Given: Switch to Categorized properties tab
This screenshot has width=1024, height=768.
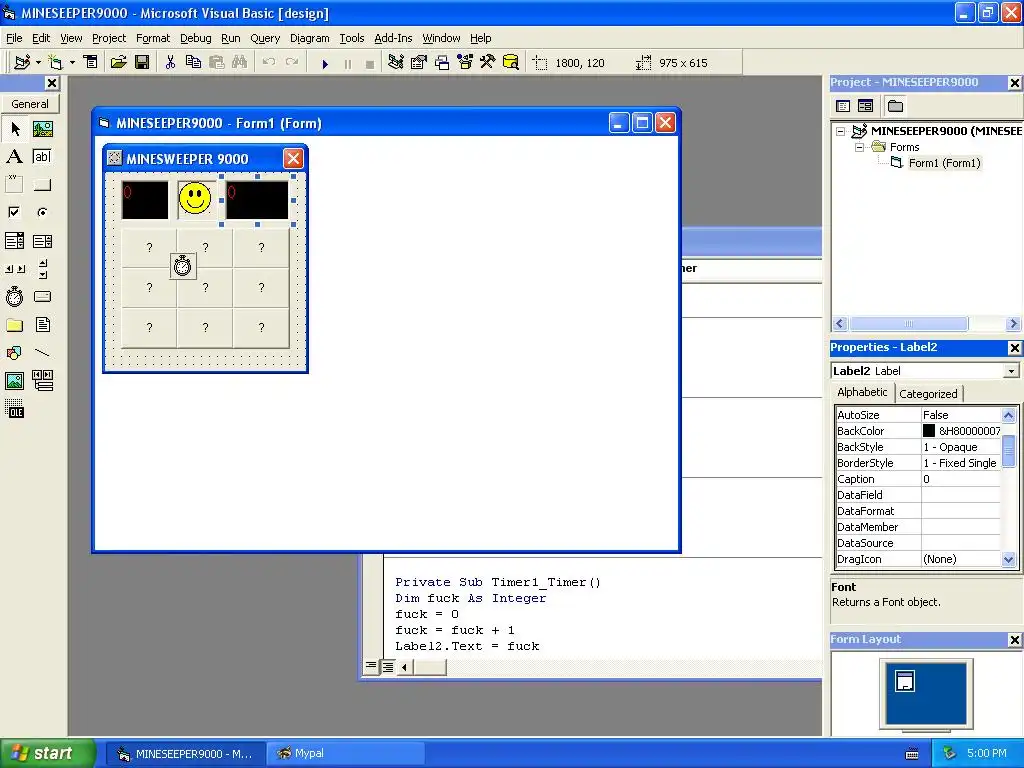Looking at the screenshot, I should 928,394.
